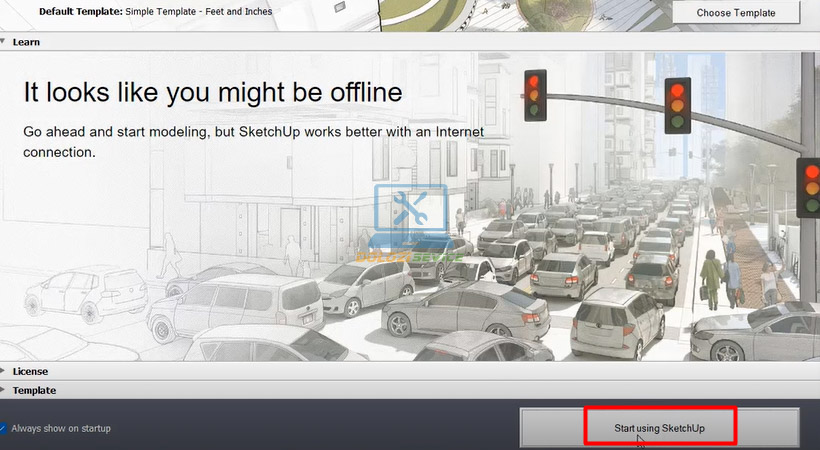The width and height of the screenshot is (820, 450).
Task: Click the leftmost traffic light in illustration
Action: click(537, 95)
